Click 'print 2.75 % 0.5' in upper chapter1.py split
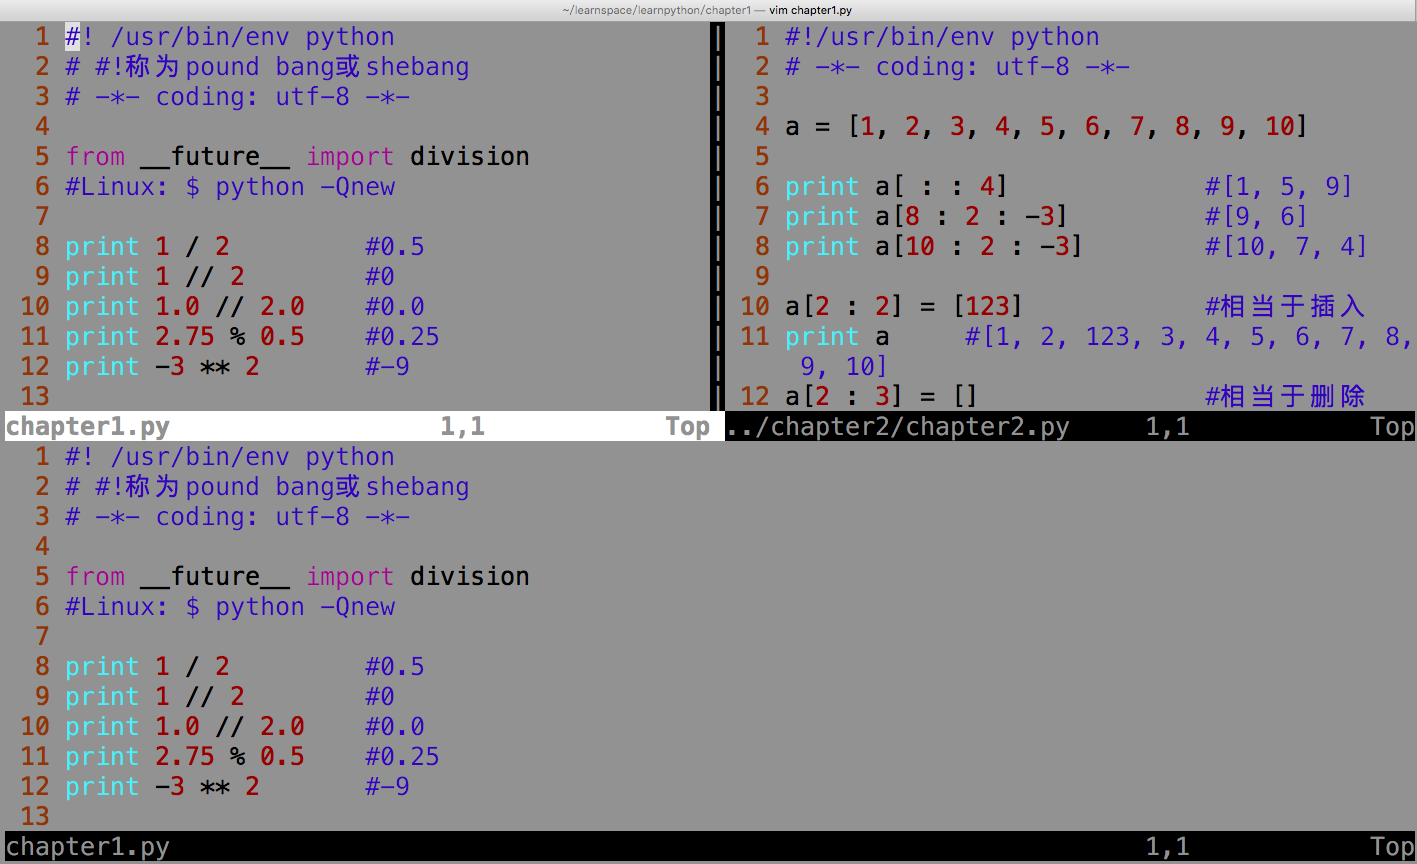The height and width of the screenshot is (864, 1417). tap(185, 337)
